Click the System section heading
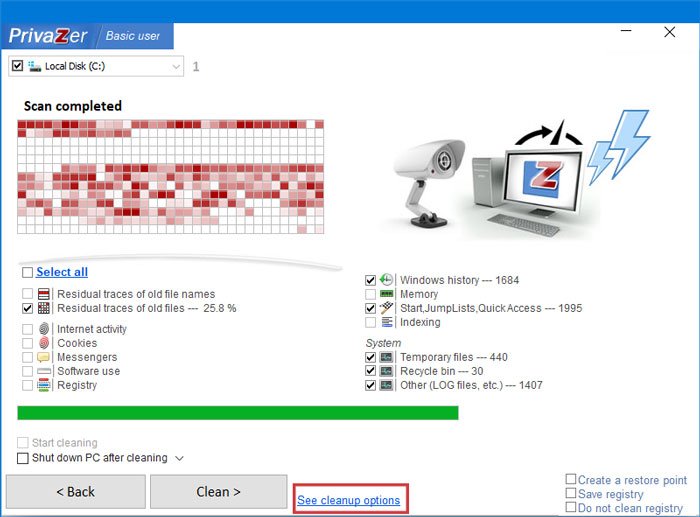 tap(383, 343)
